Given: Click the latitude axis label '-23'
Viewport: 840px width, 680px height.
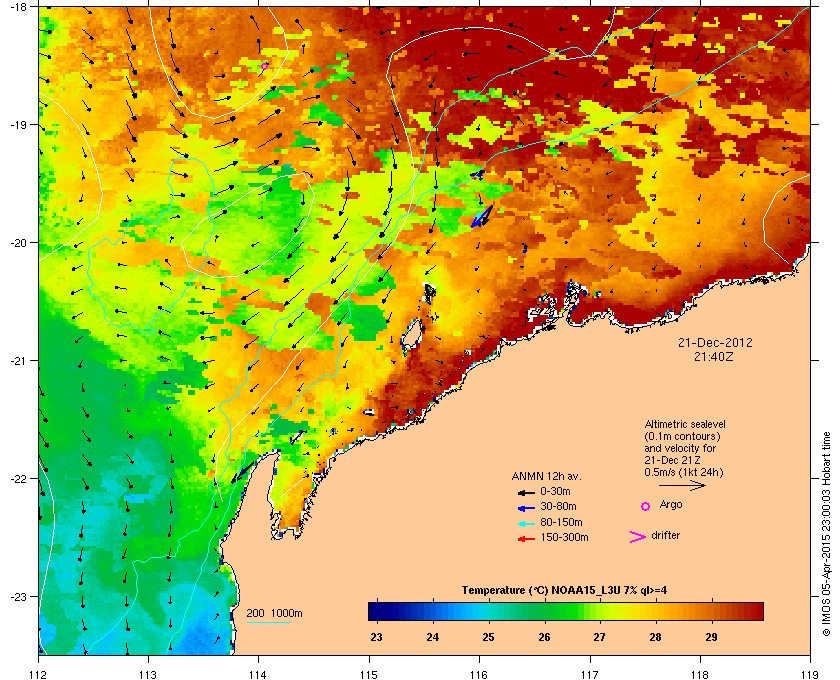Looking at the screenshot, I should tap(18, 596).
